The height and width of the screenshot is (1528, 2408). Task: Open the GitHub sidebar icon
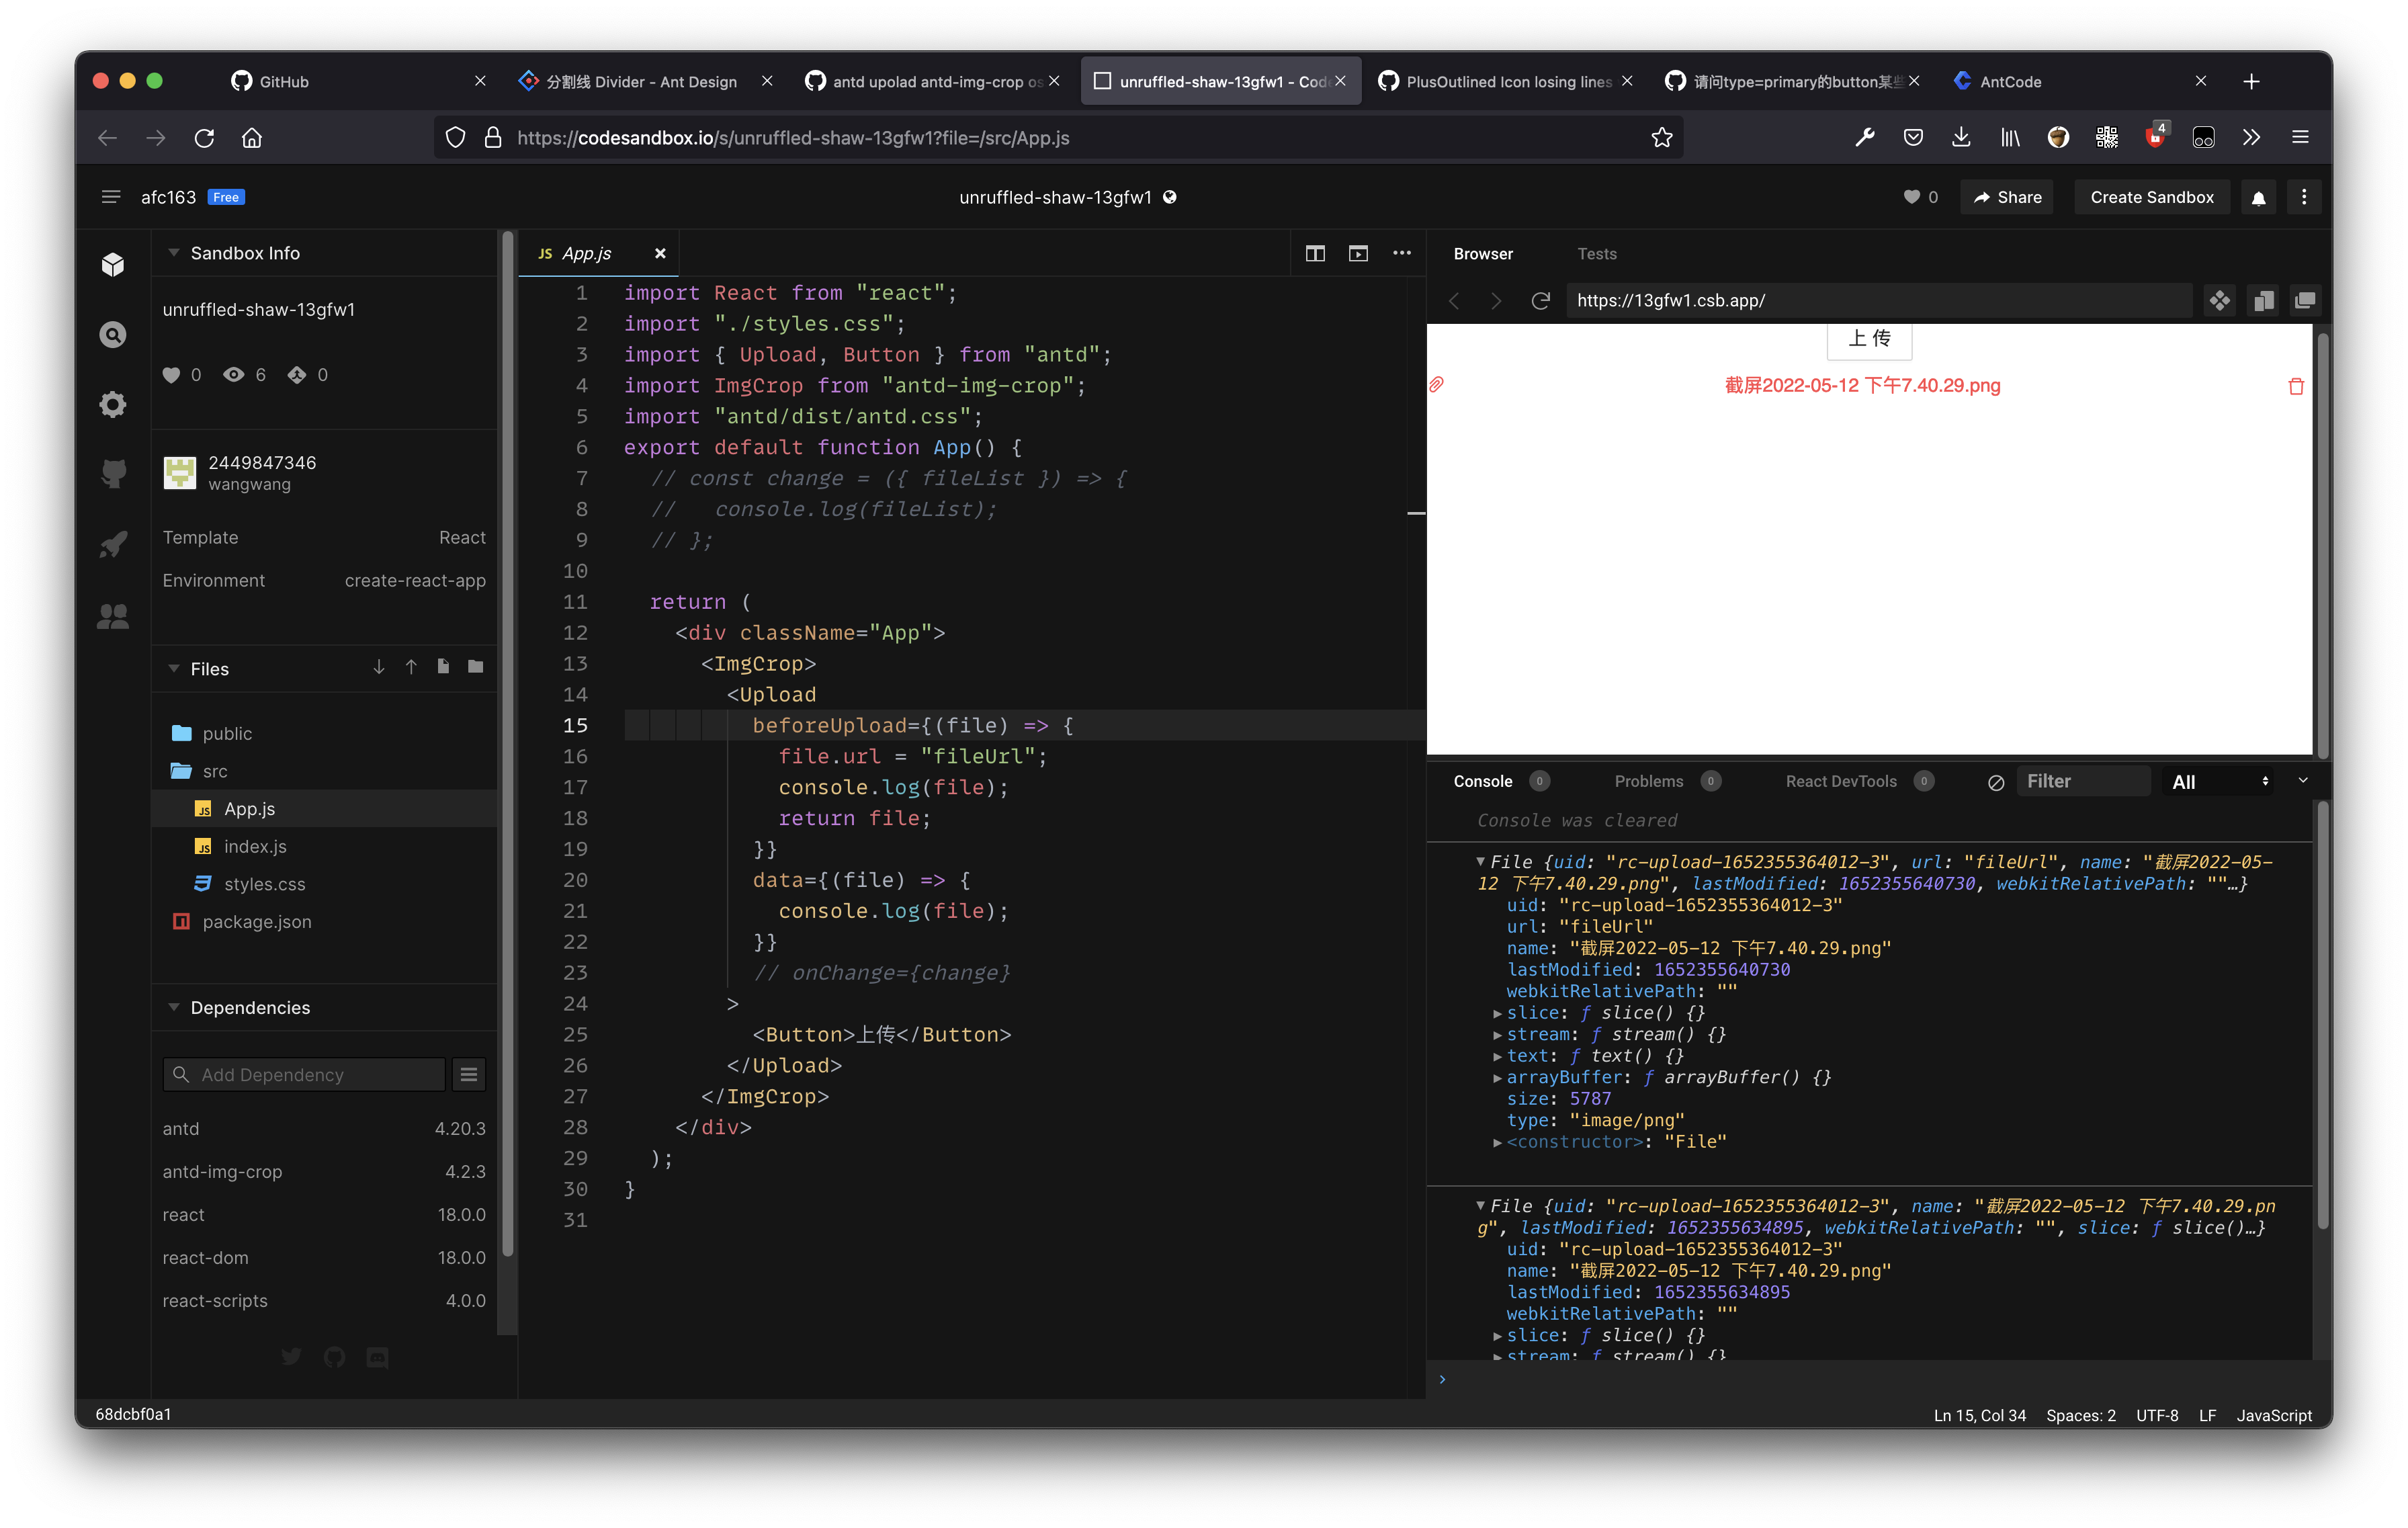113,474
